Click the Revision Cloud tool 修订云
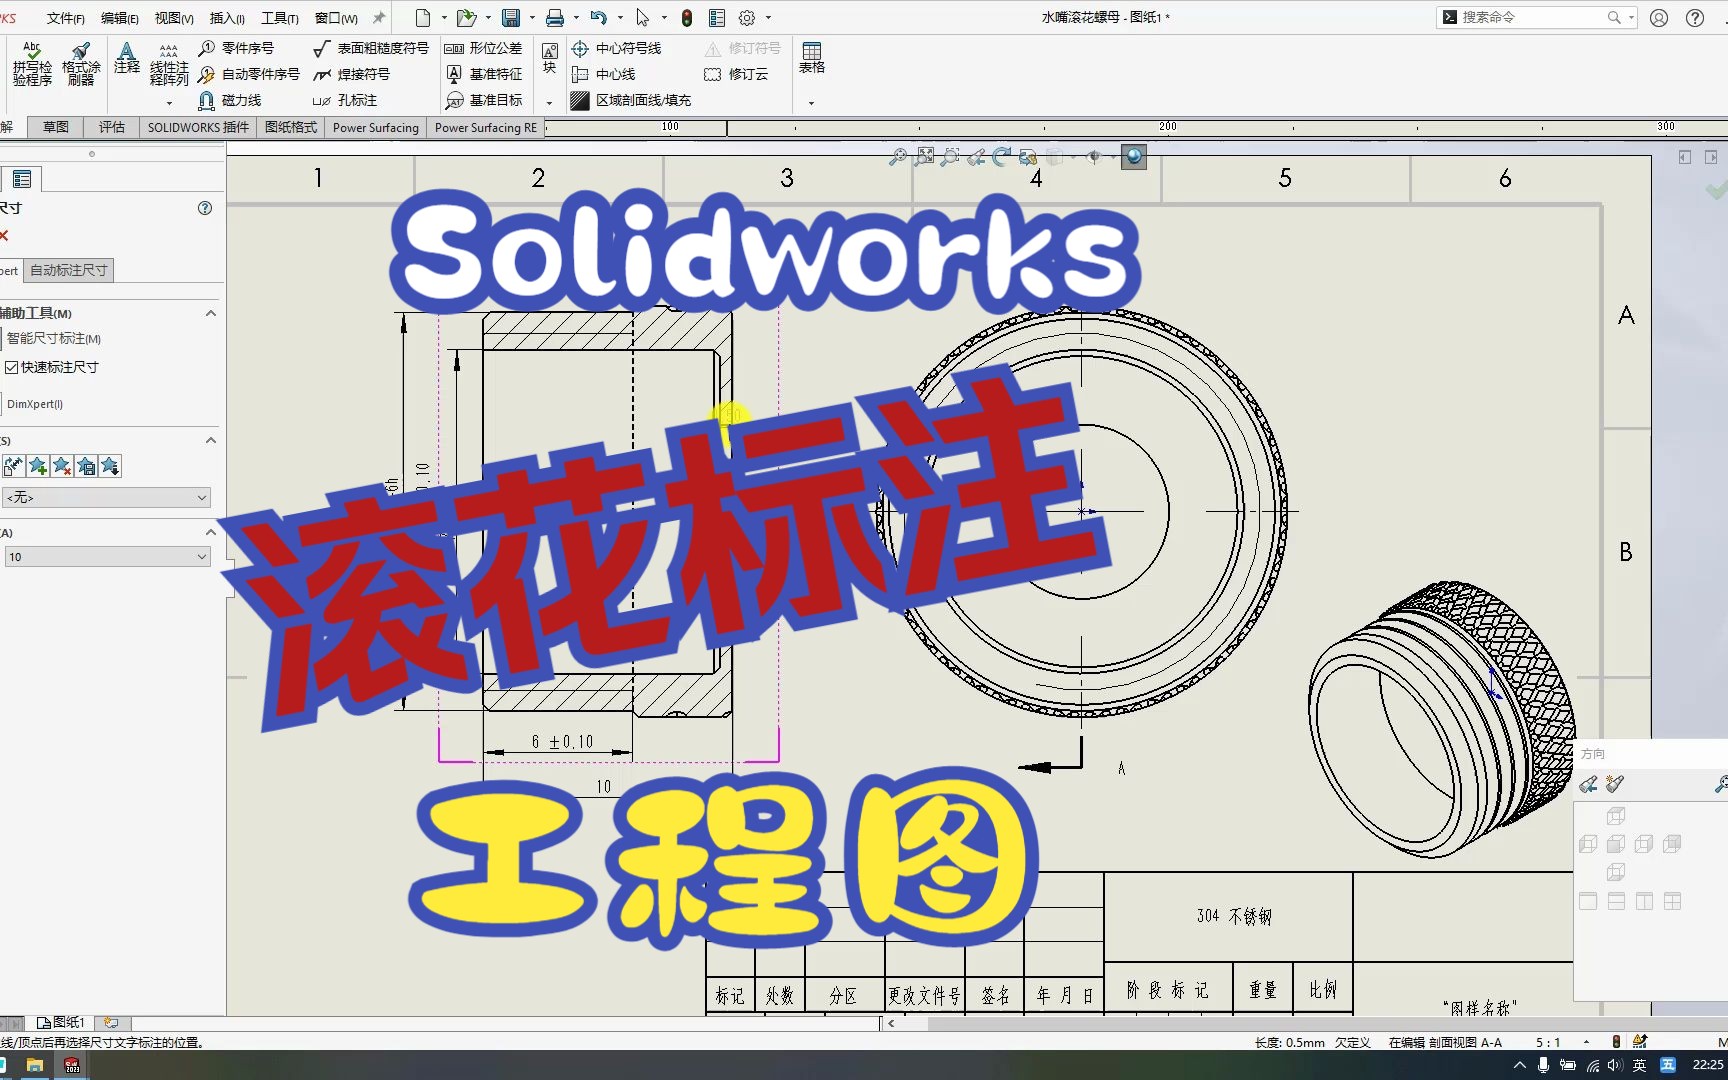The image size is (1728, 1080). click(x=736, y=74)
